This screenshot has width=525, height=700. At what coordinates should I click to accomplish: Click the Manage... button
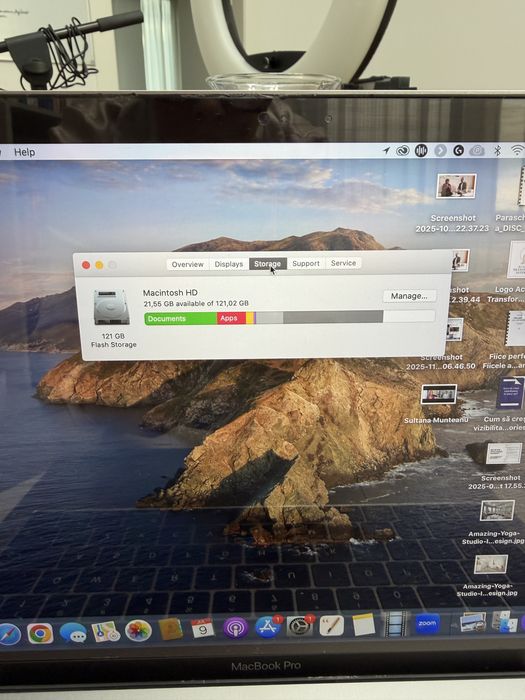coord(409,296)
